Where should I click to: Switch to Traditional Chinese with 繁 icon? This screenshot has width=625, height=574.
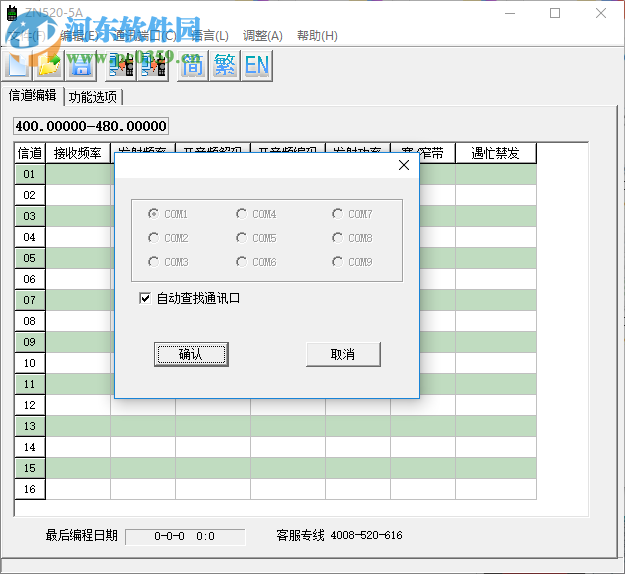pyautogui.click(x=225, y=65)
